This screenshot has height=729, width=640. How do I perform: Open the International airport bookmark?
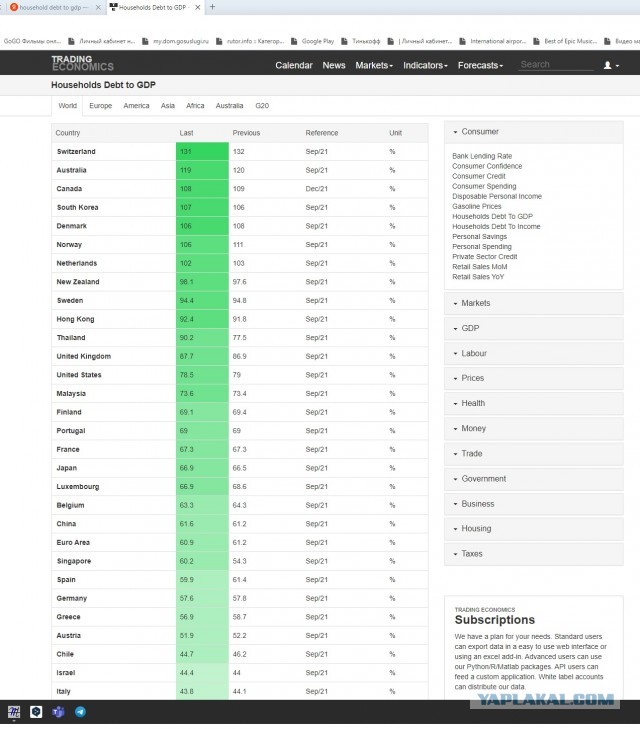493,41
